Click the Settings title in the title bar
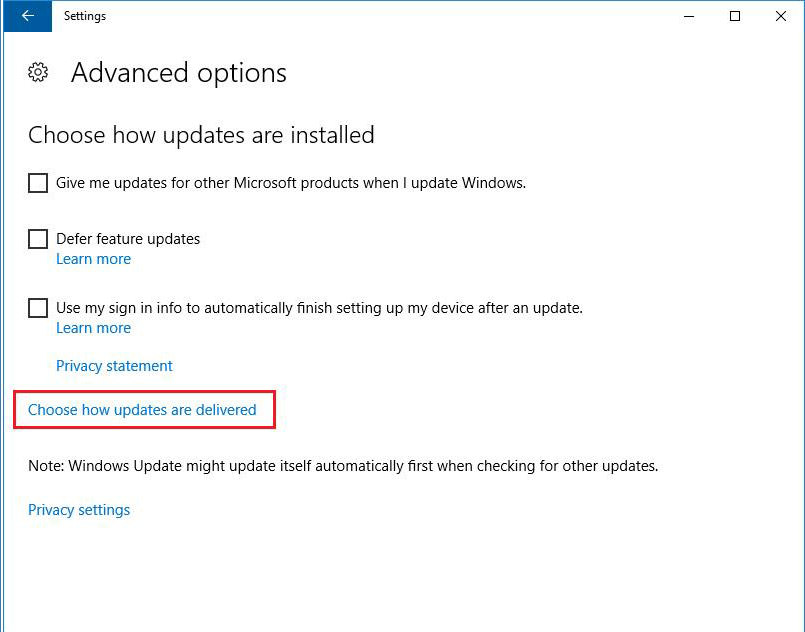805x632 pixels. (85, 16)
